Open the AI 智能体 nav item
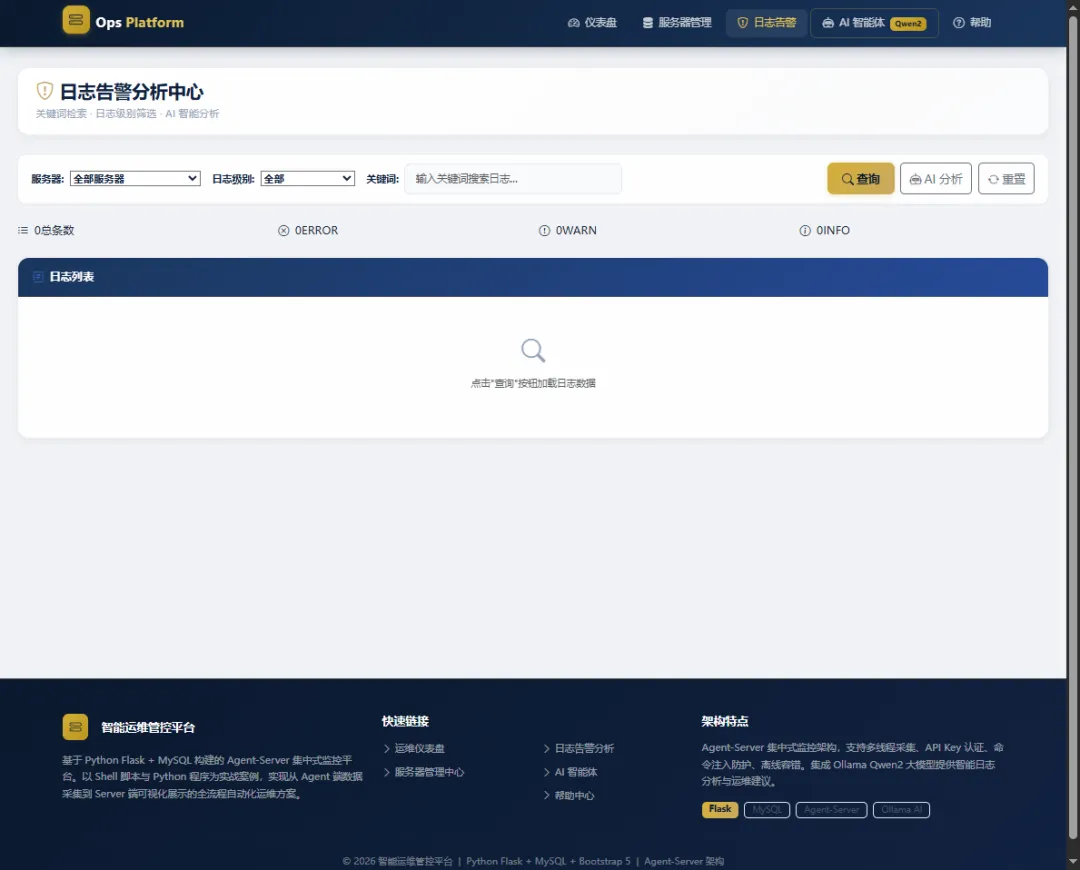The image size is (1080, 870). click(874, 23)
